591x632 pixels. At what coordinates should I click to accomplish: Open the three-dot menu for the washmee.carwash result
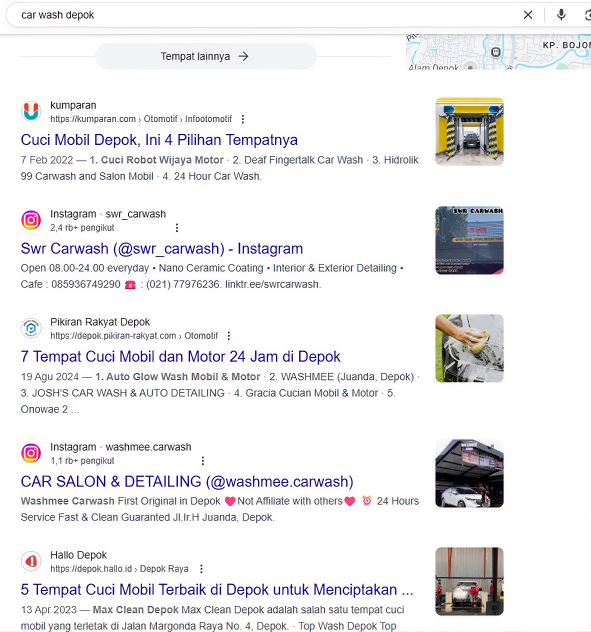click(x=203, y=461)
